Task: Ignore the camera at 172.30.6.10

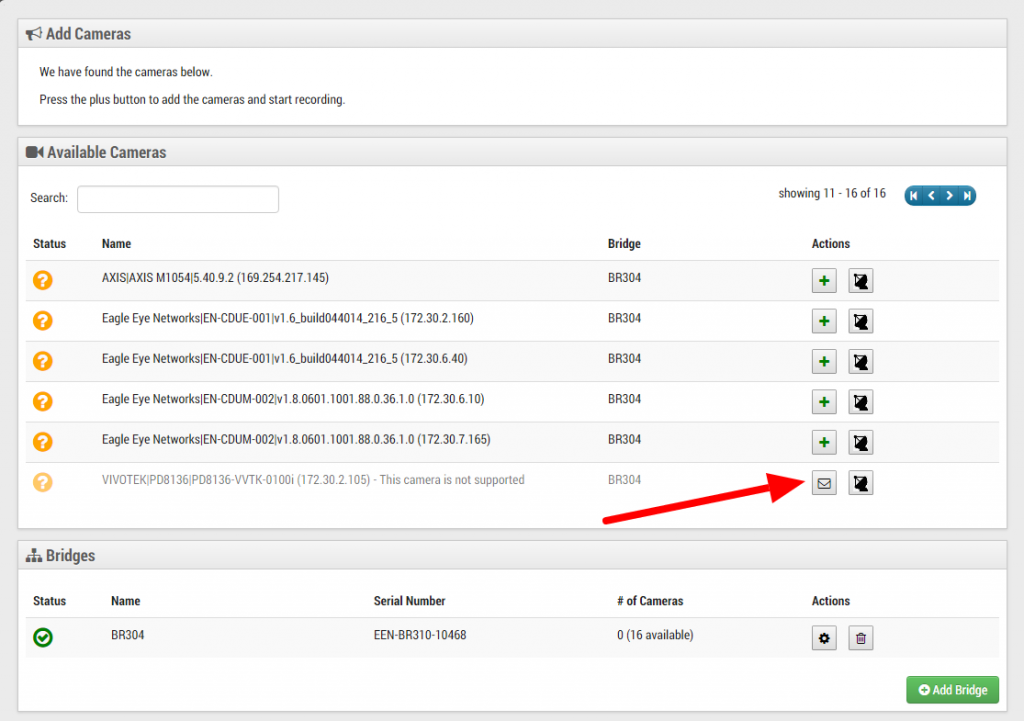Action: coord(861,402)
